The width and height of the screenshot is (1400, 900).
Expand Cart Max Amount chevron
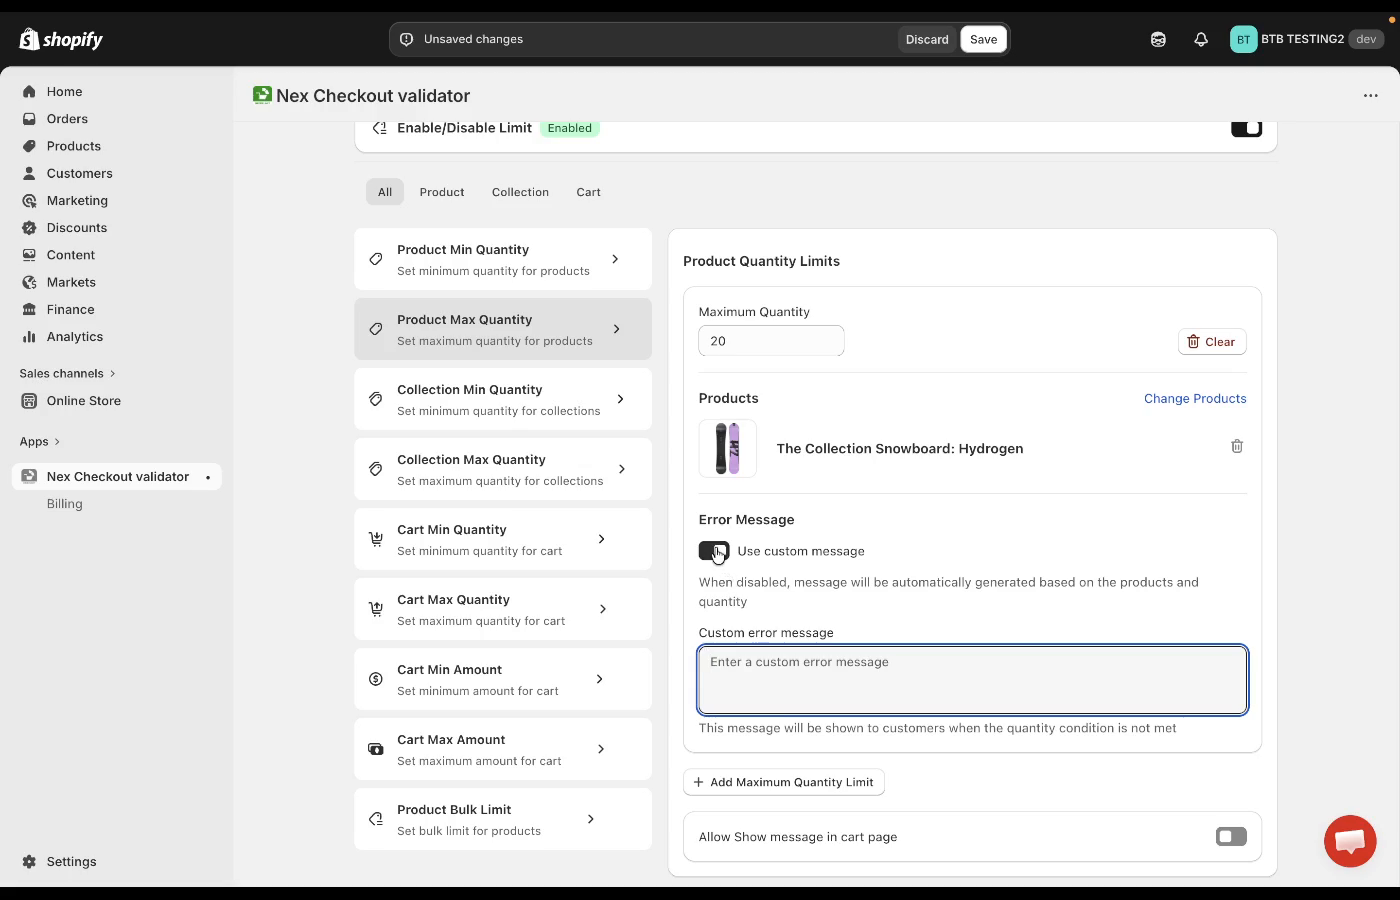pyautogui.click(x=601, y=749)
